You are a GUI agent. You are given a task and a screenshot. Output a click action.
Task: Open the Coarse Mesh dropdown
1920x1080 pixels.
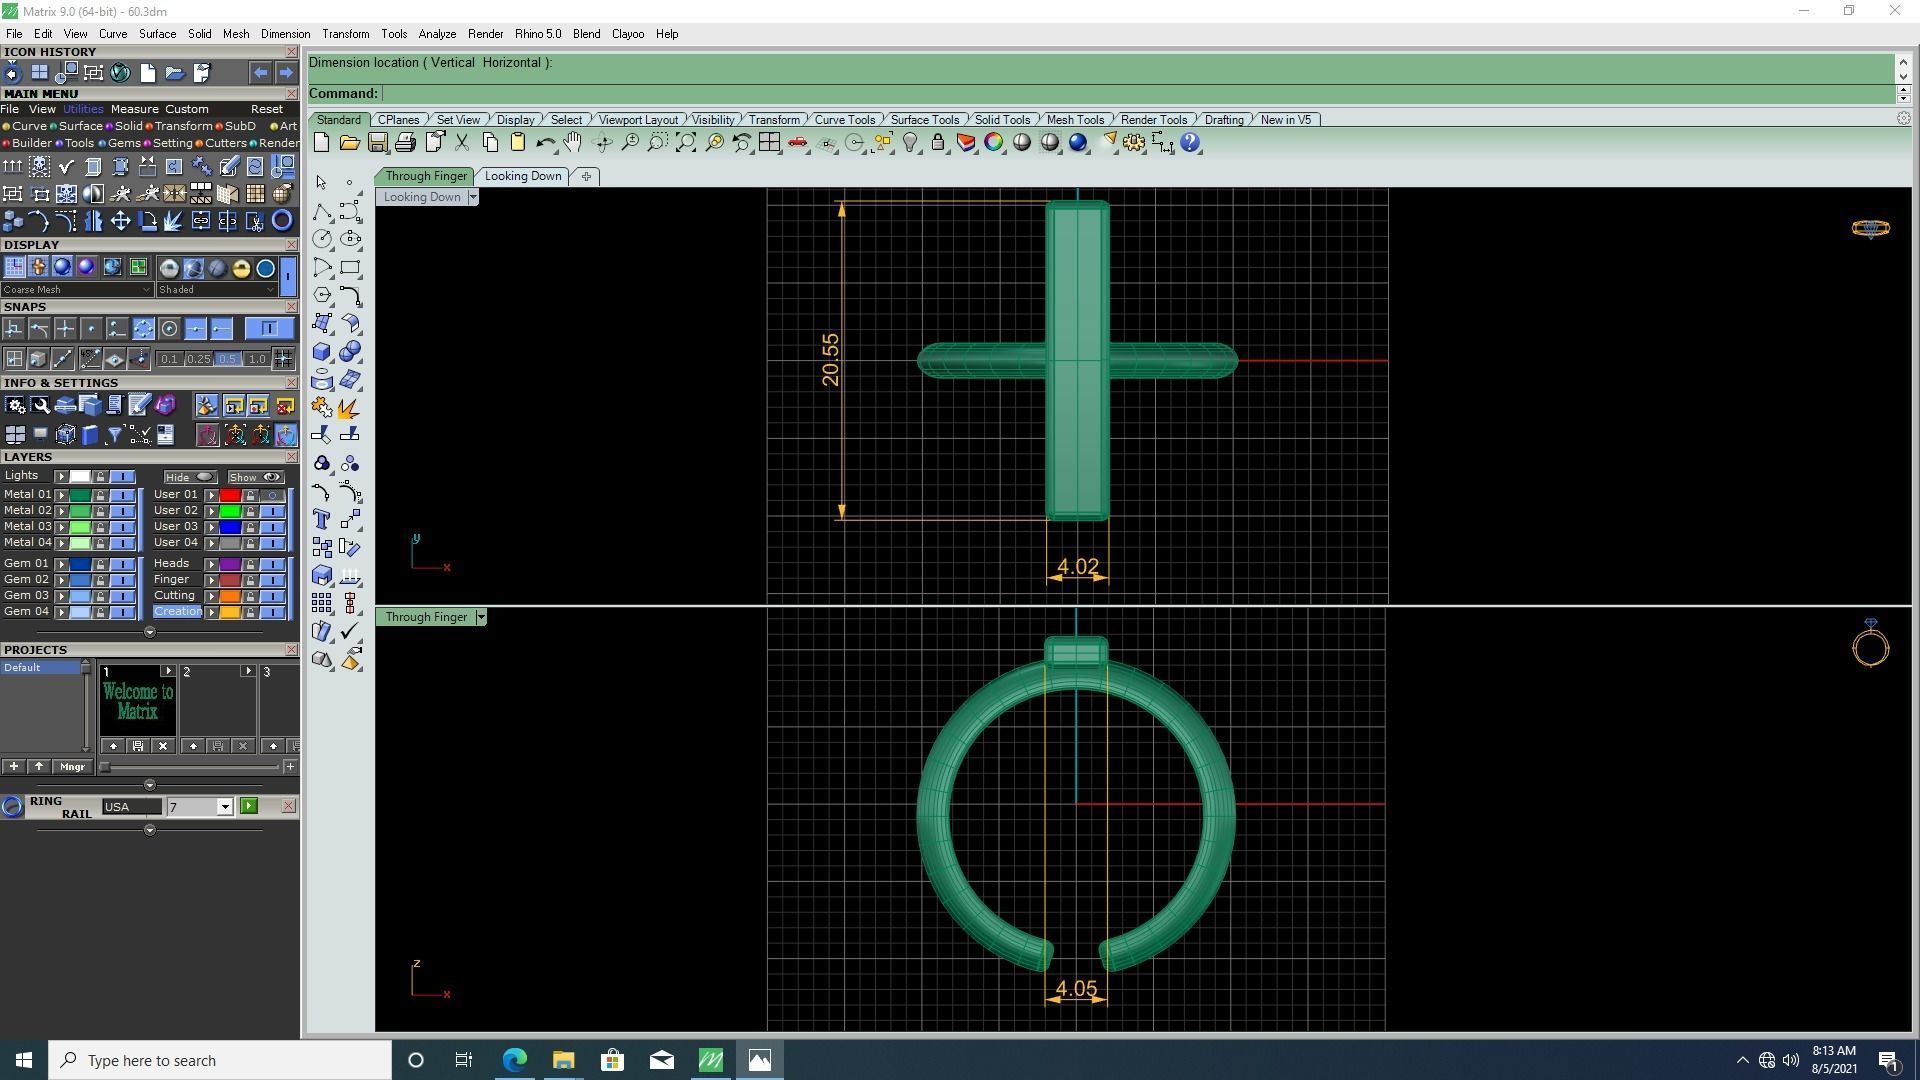coord(147,290)
